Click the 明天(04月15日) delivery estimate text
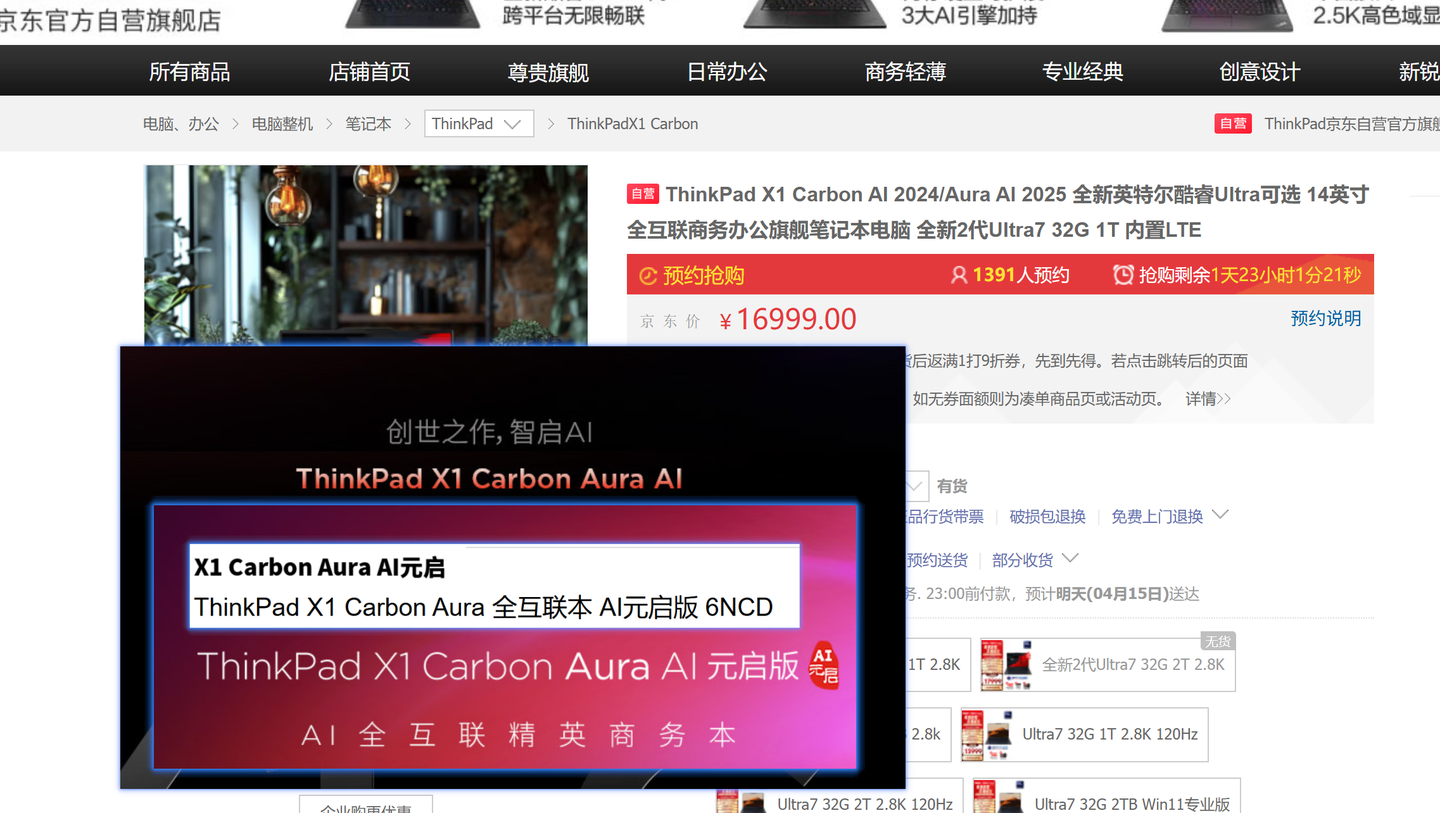This screenshot has height=813, width=1440. coord(1112,594)
